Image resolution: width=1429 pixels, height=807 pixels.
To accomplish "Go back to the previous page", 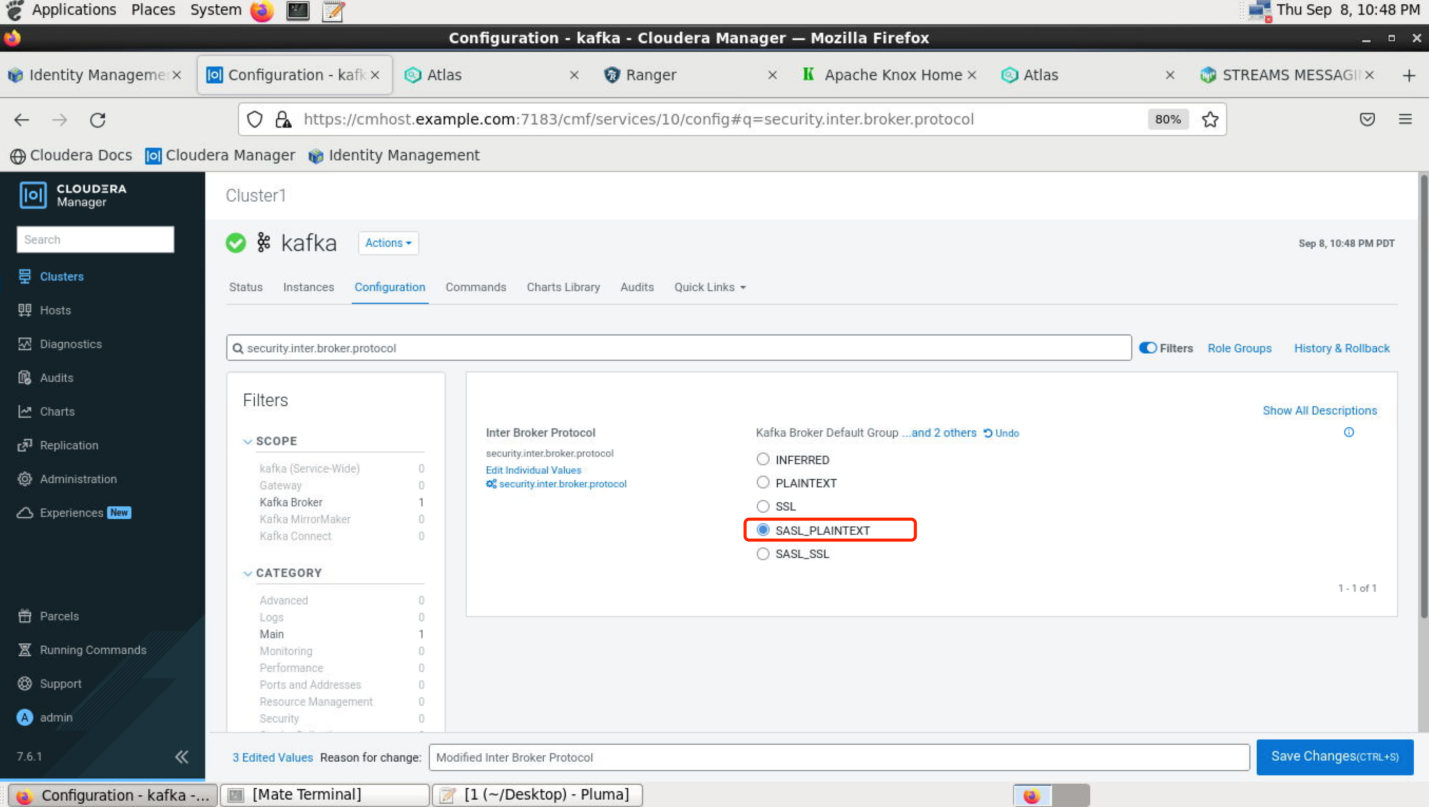I will 22,120.
